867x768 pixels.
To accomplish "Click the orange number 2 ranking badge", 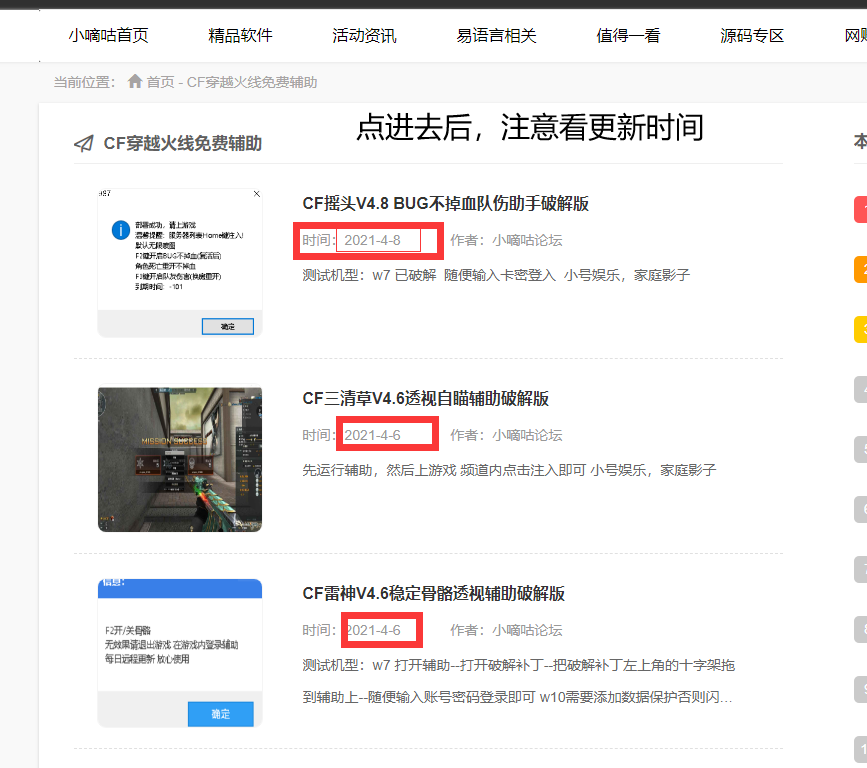I will pyautogui.click(x=860, y=270).
